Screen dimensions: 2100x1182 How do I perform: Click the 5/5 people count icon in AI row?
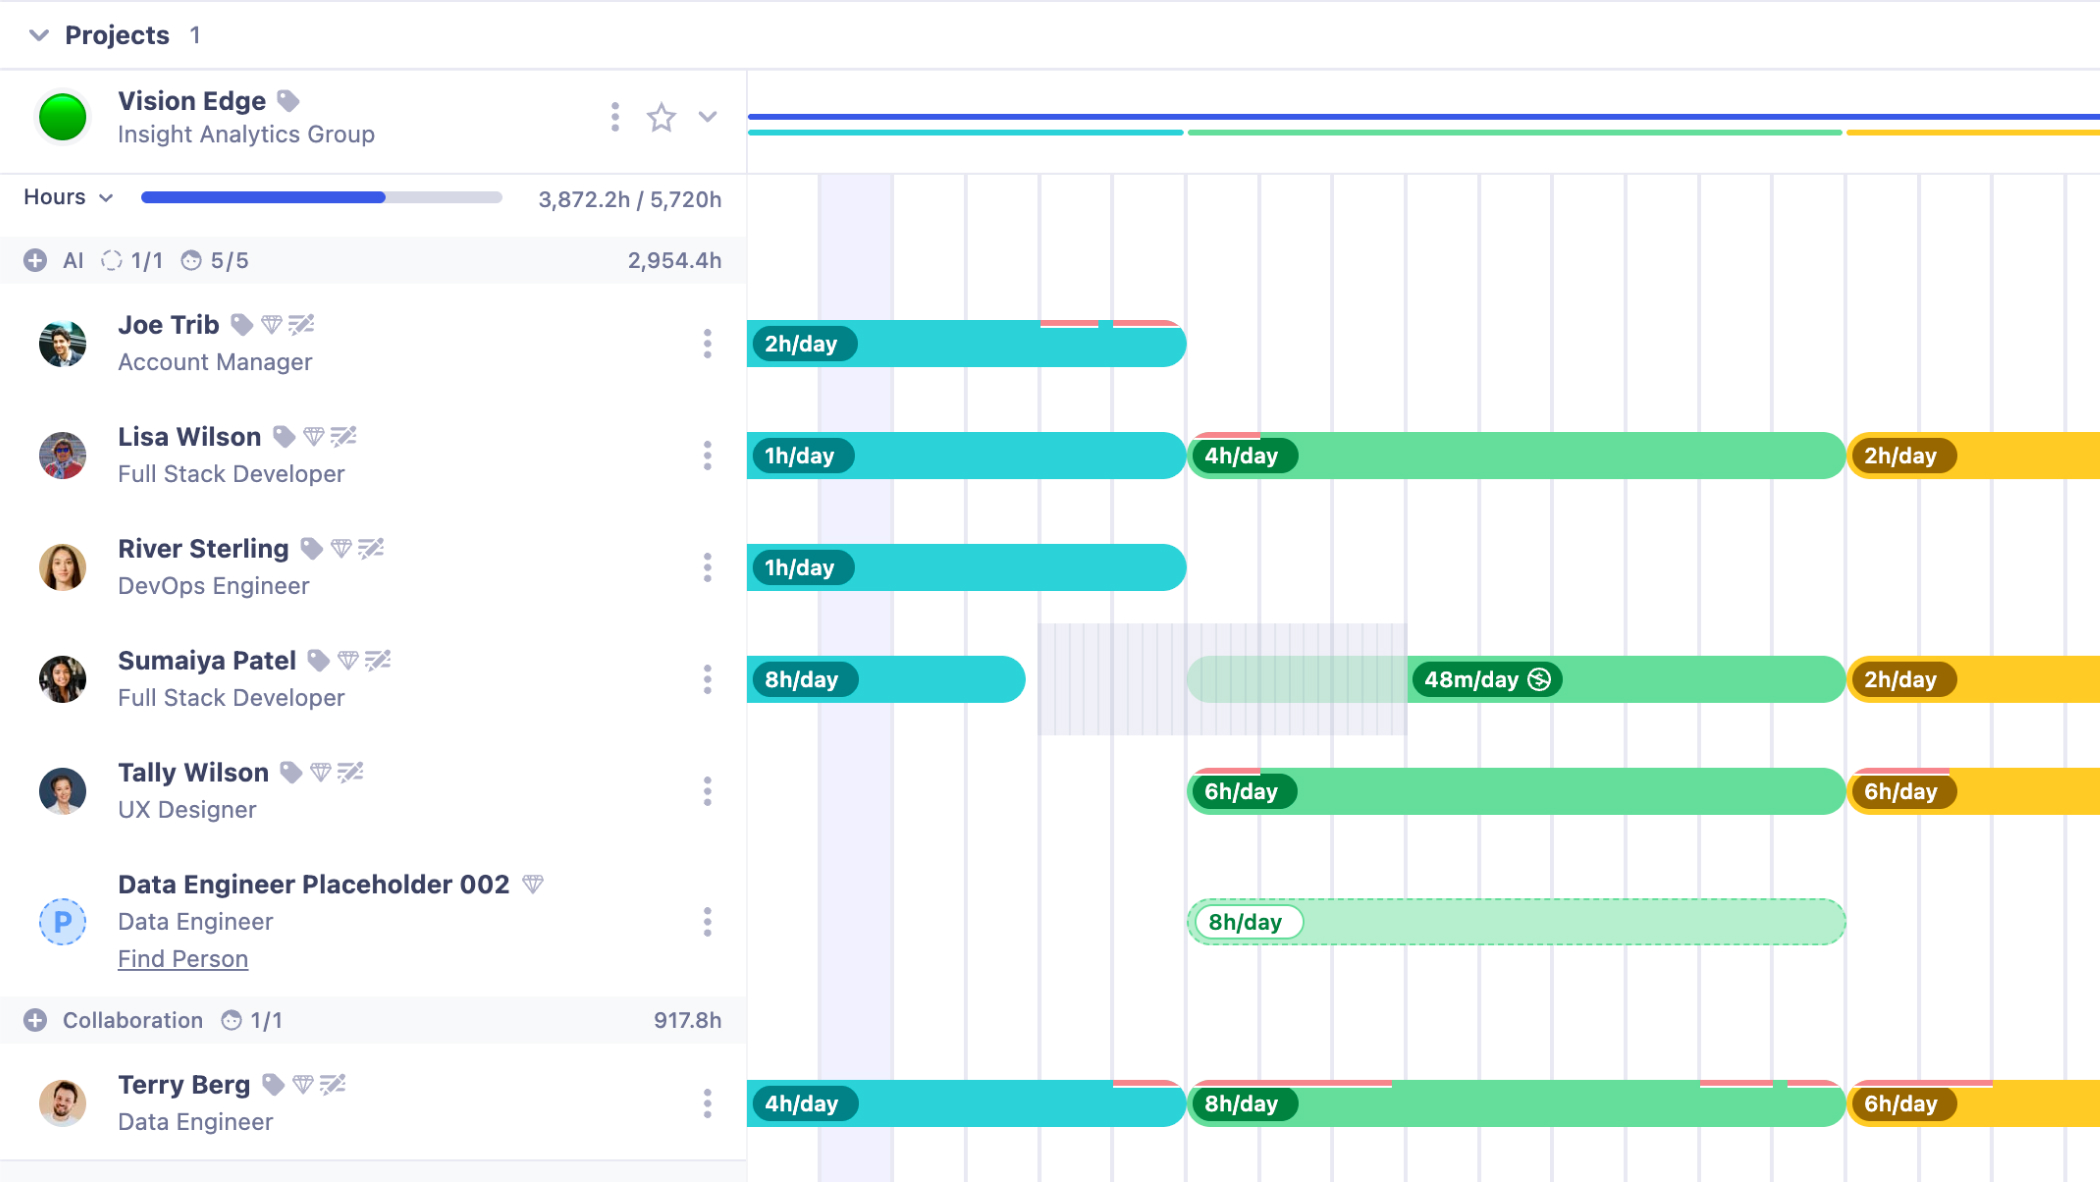click(191, 260)
